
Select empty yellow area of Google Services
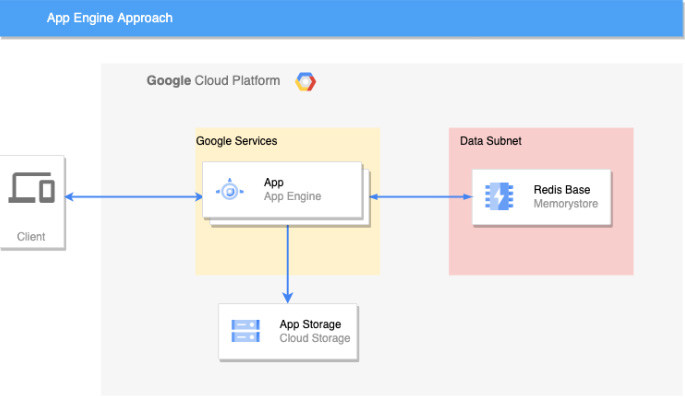[x=245, y=251]
